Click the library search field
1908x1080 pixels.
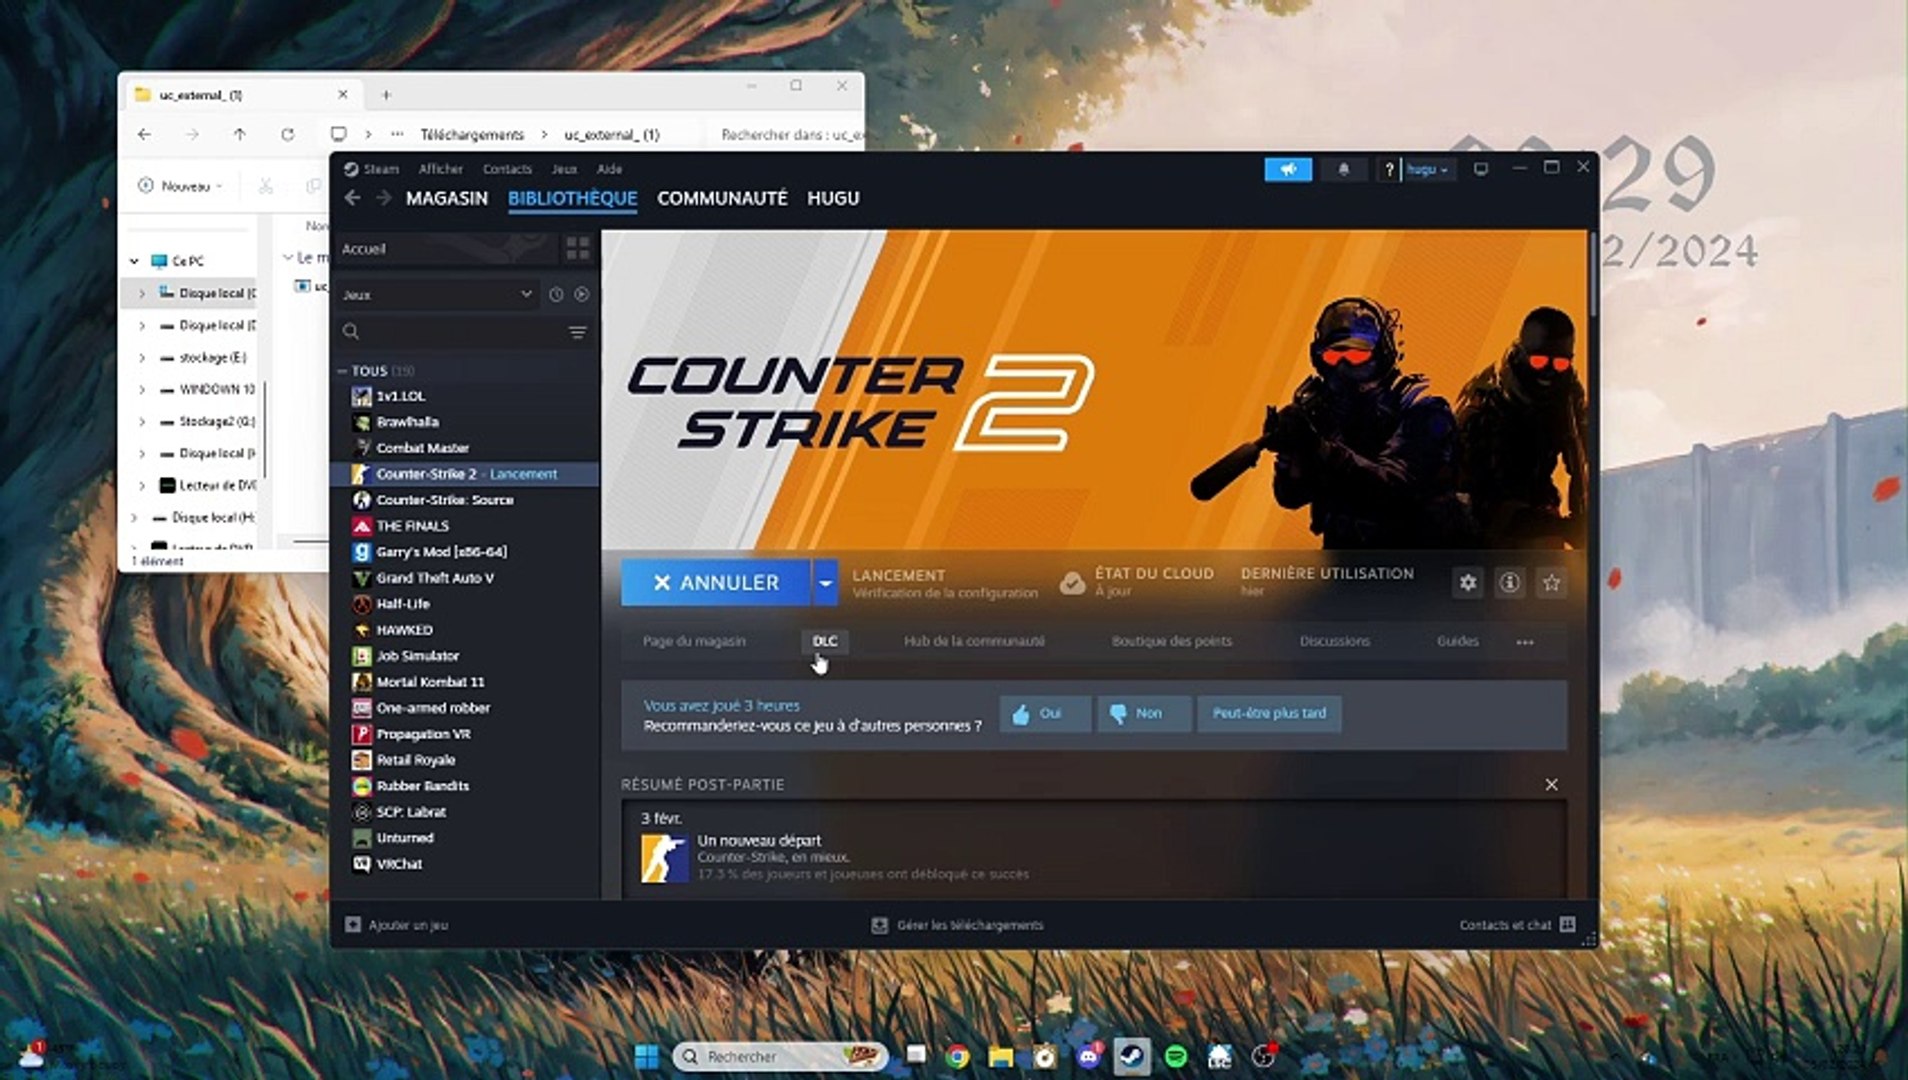450,331
